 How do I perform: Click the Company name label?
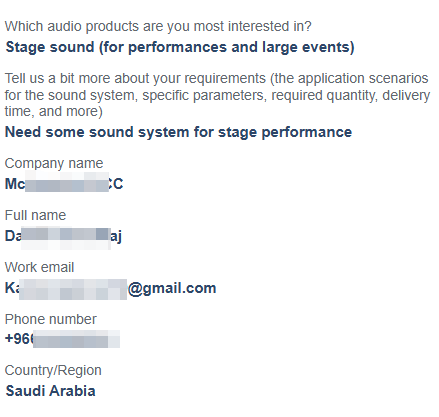click(x=54, y=163)
